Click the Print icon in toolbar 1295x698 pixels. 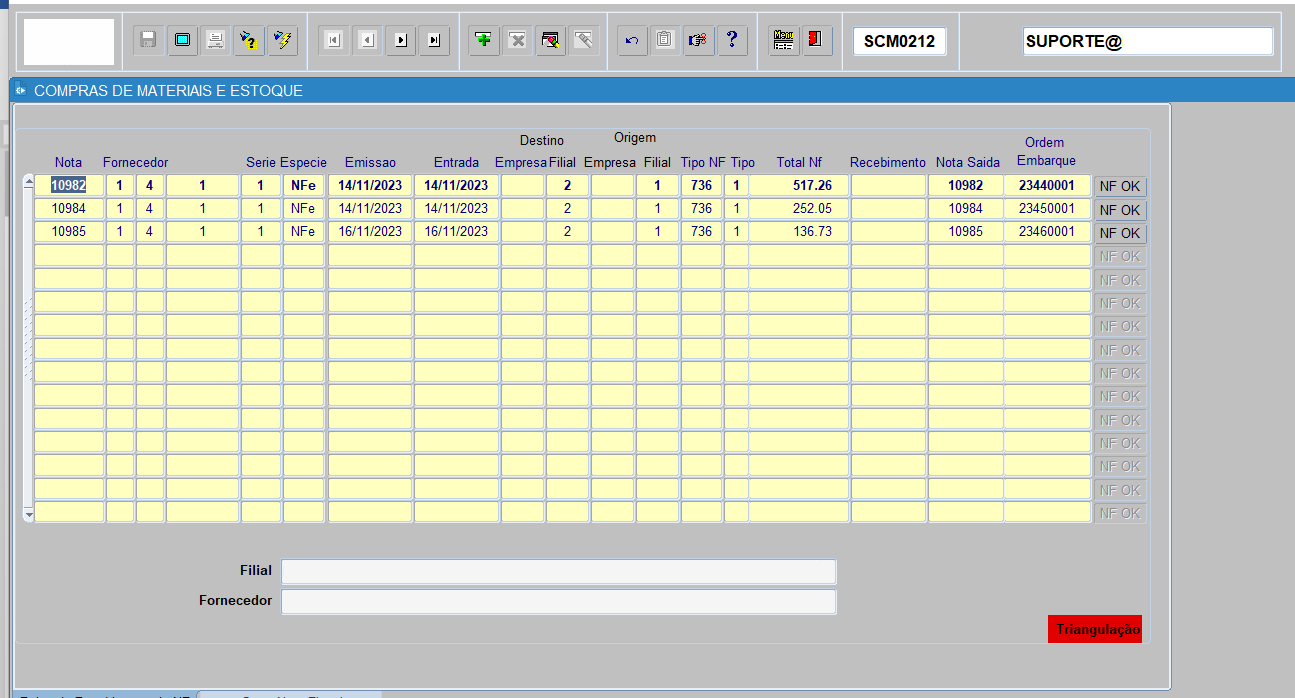215,40
